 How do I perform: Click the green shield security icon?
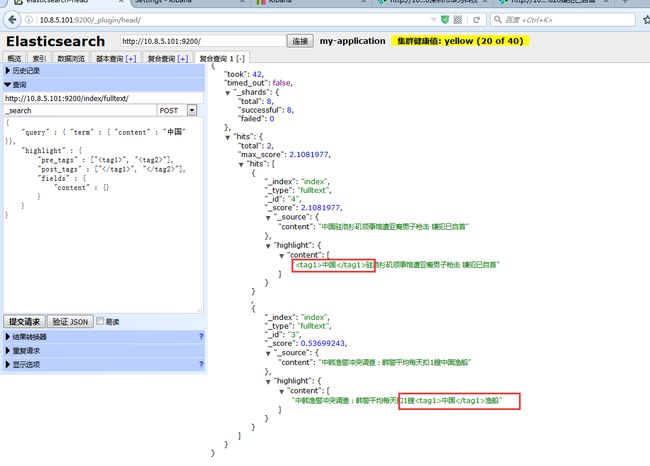445,19
